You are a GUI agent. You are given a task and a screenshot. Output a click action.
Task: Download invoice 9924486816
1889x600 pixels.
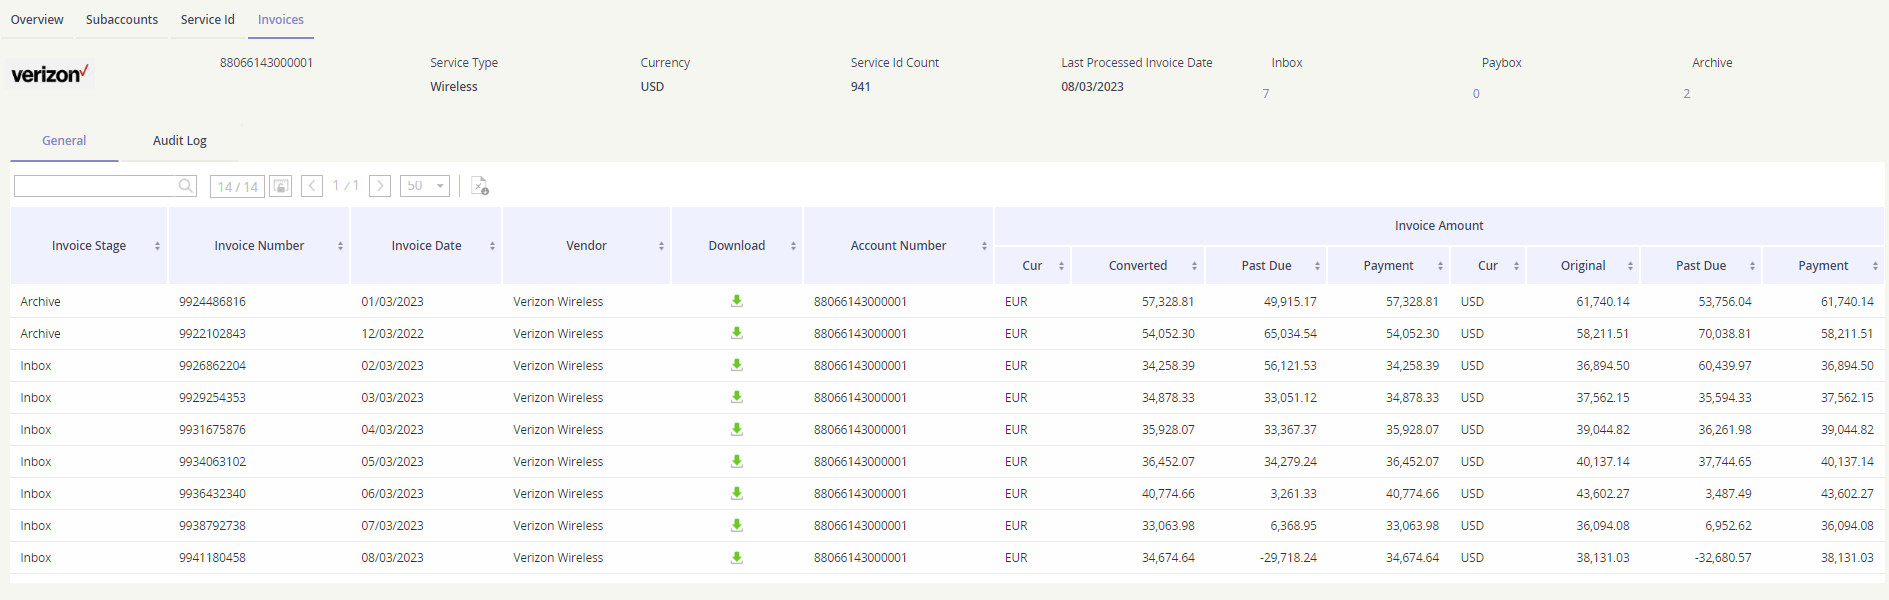click(x=737, y=301)
